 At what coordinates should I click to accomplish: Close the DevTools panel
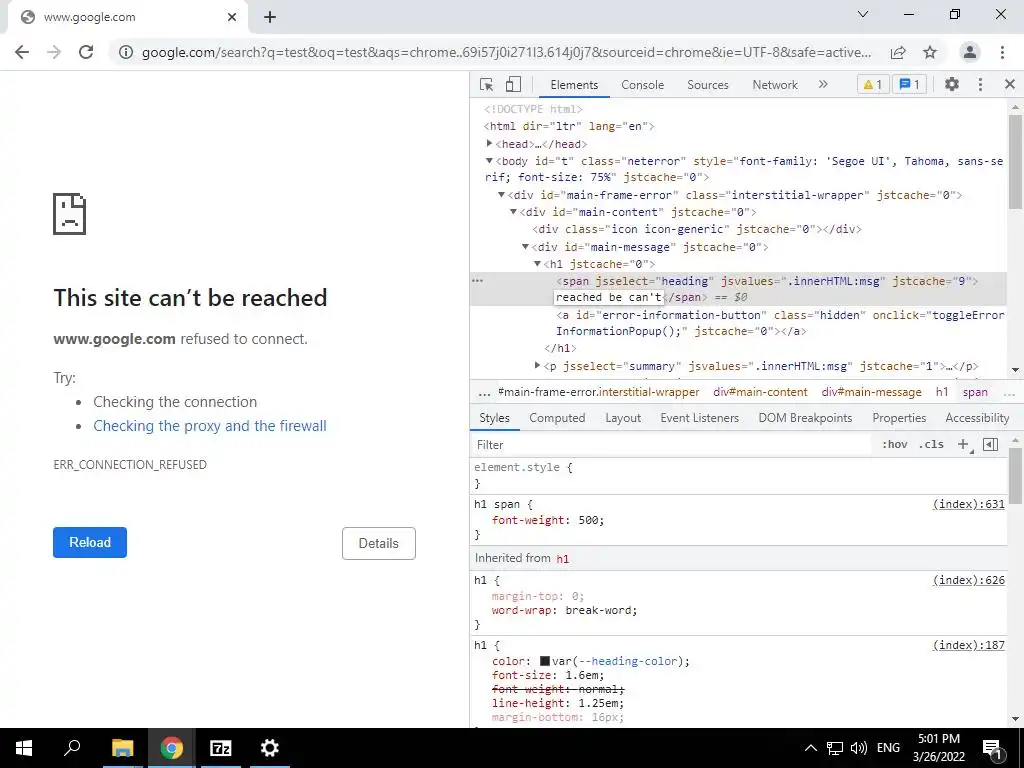(x=1010, y=84)
